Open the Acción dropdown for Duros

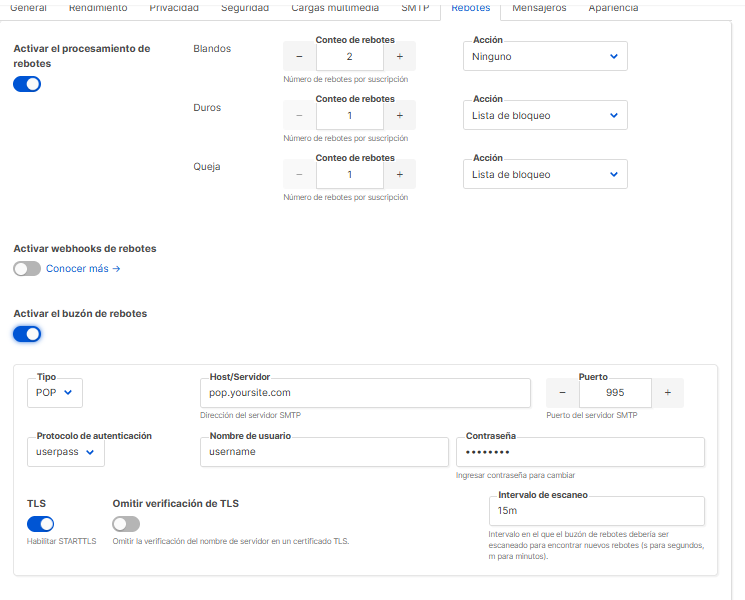pyautogui.click(x=545, y=116)
